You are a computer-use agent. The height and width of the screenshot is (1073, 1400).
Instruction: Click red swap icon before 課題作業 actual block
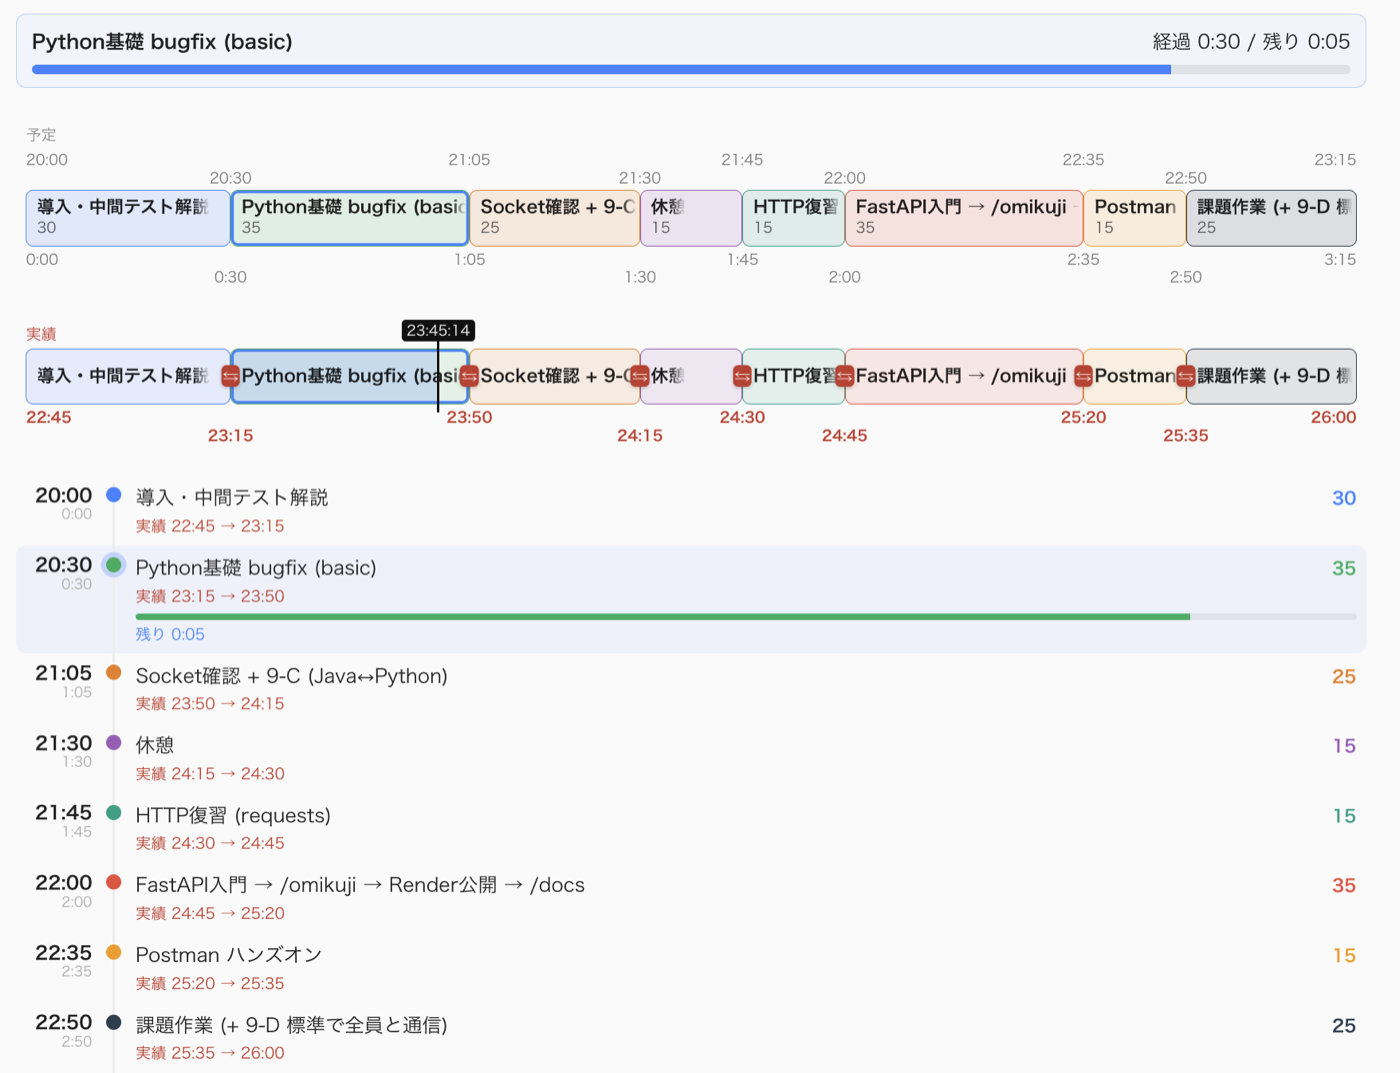point(1186,376)
